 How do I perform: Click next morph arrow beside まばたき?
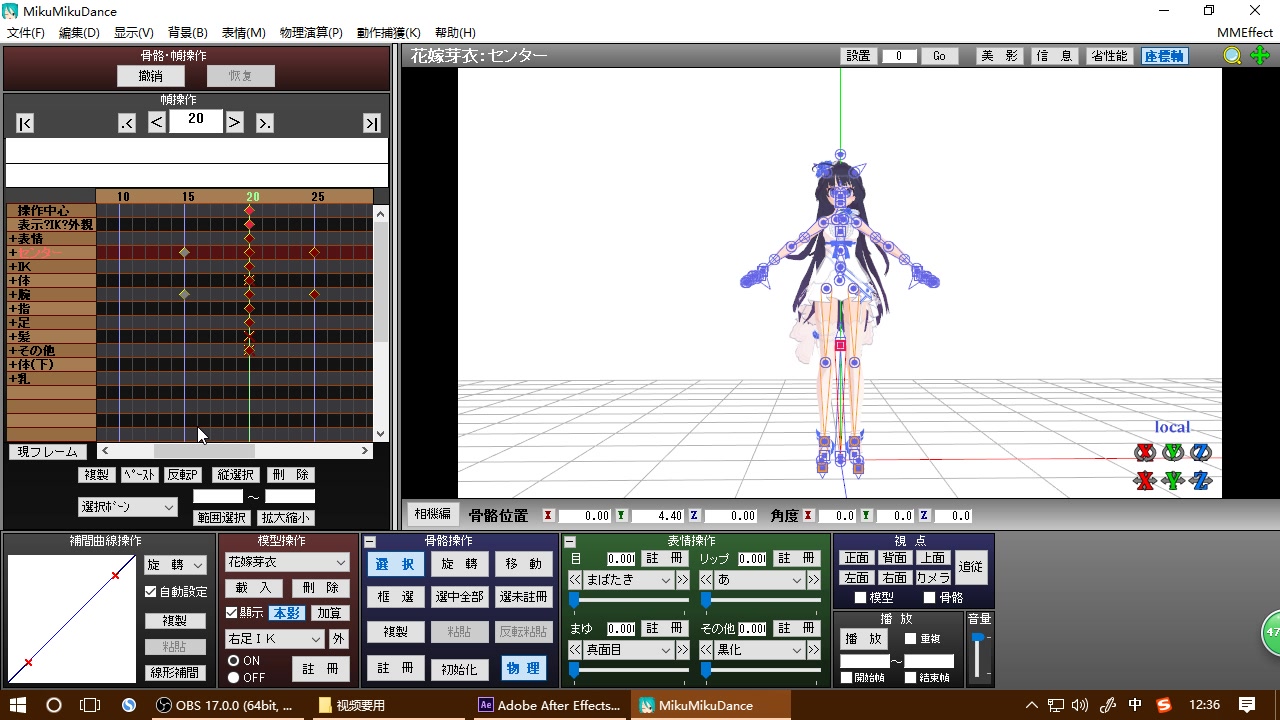pyautogui.click(x=682, y=580)
